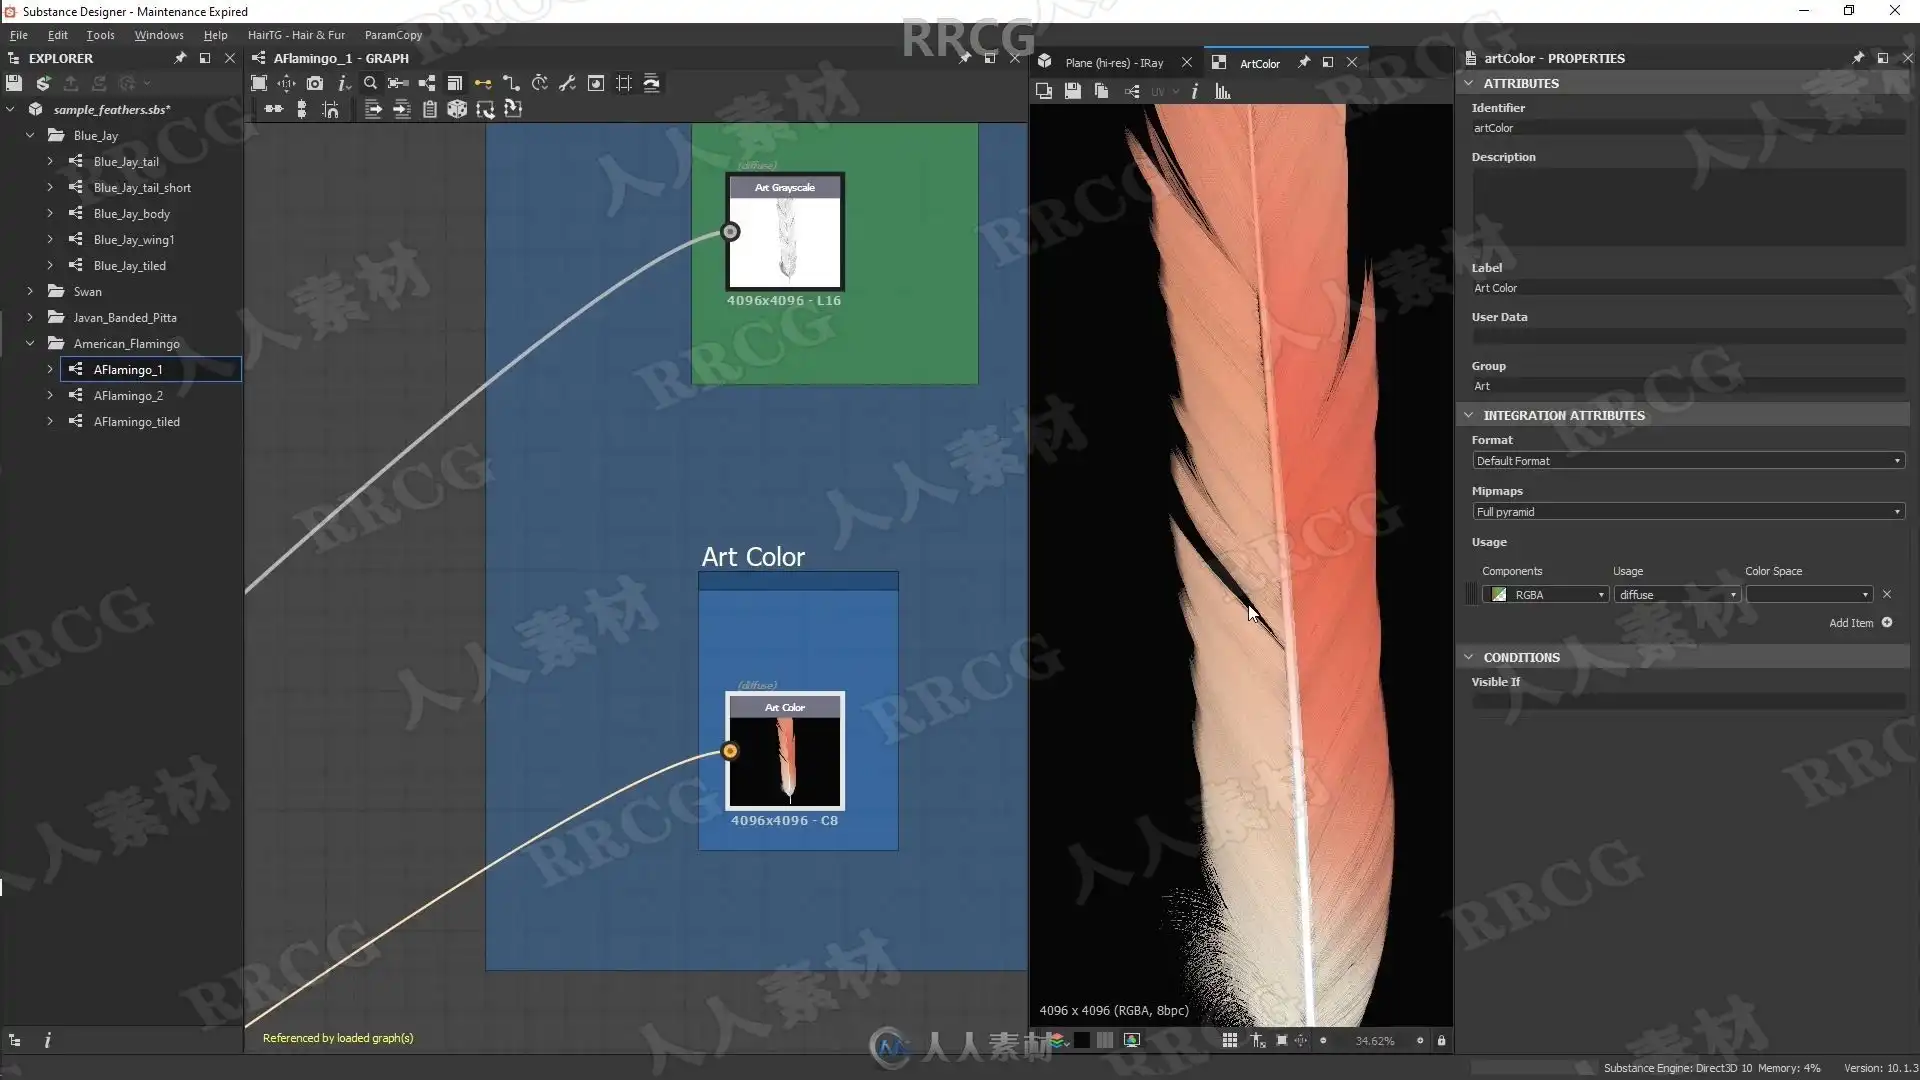Viewport: 1920px width, 1080px height.
Task: Remove the RGBA diffuse usage row
Action: click(x=1887, y=594)
